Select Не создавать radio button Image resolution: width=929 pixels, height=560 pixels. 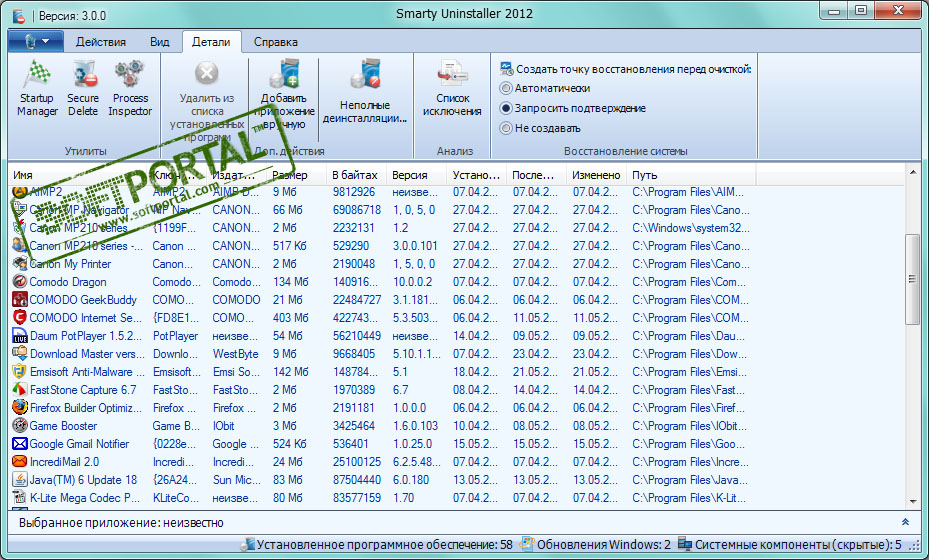(x=505, y=128)
